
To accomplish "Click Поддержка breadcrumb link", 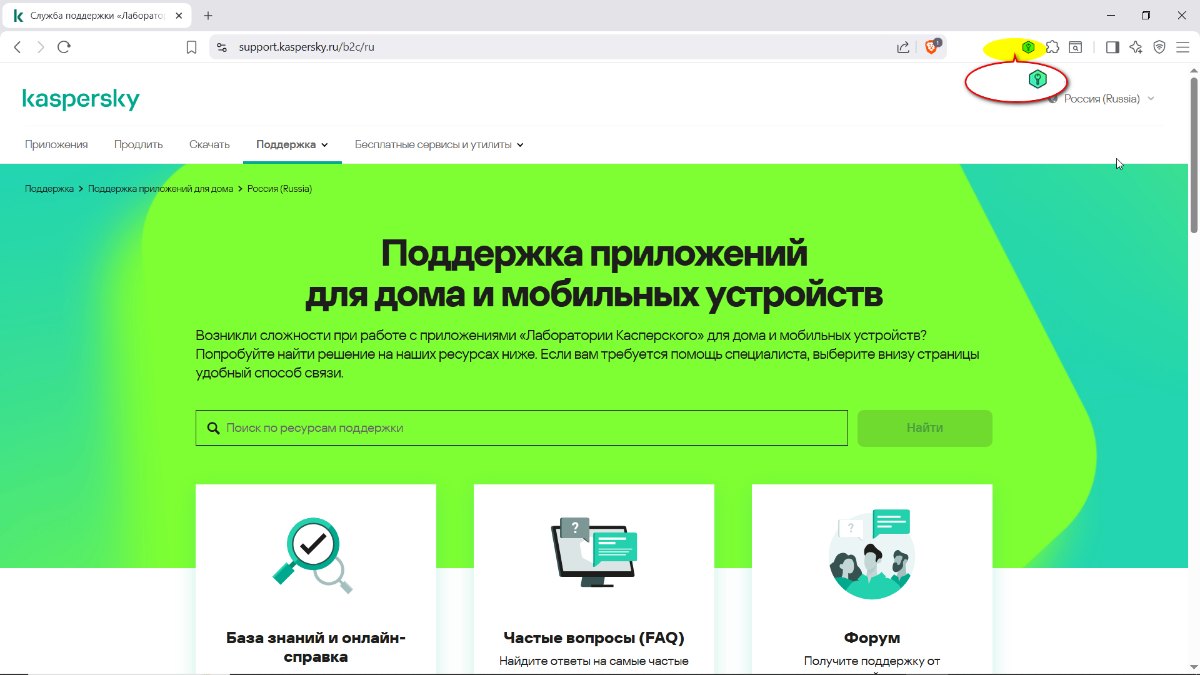I will point(49,189).
